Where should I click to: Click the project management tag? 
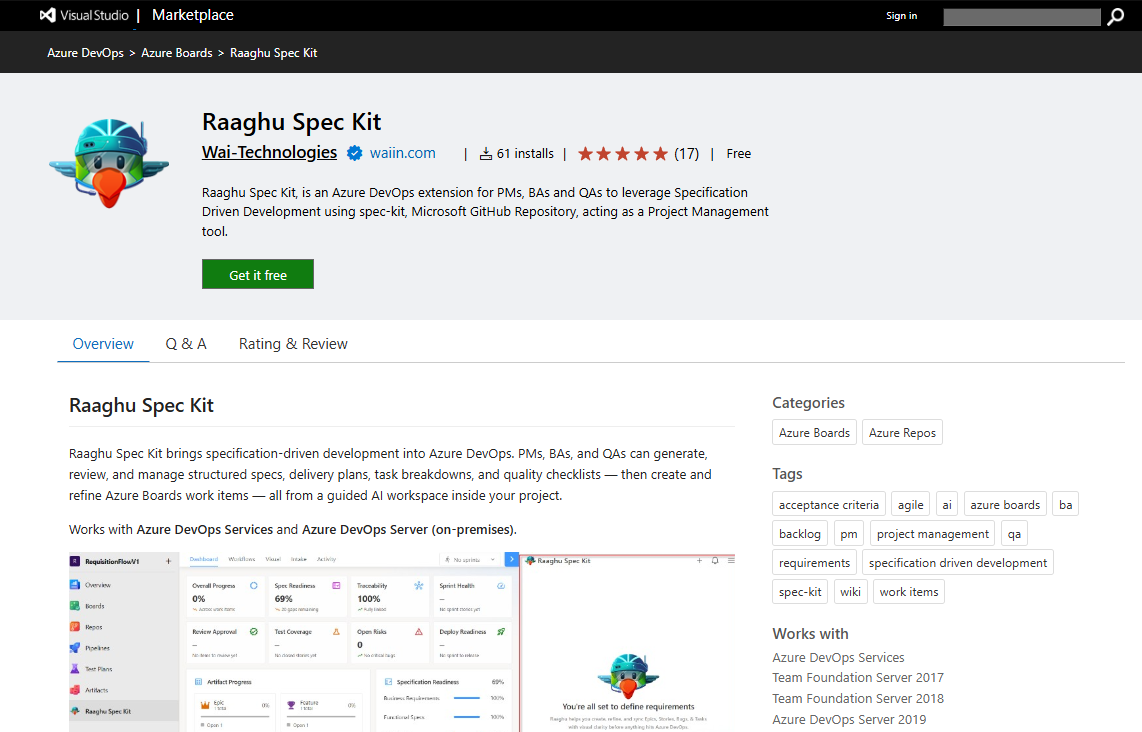coord(933,534)
